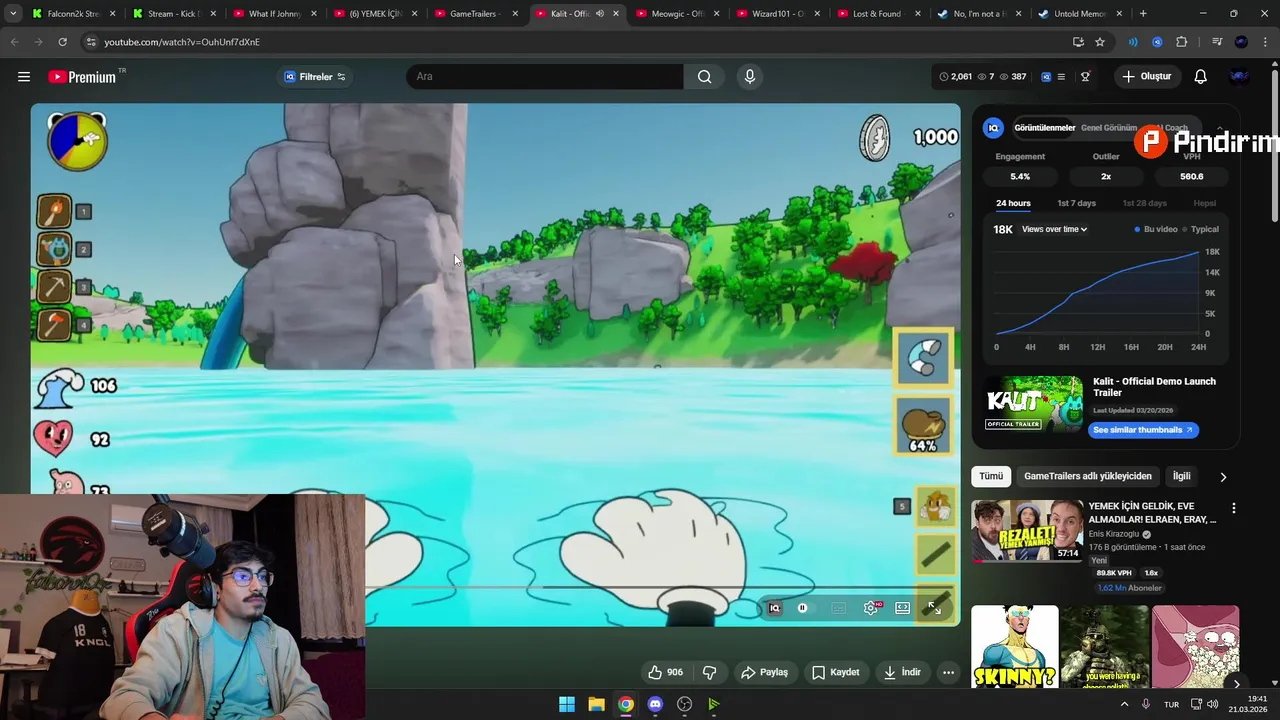Image resolution: width=1280 pixels, height=720 pixels.
Task: Choose the 24 hours time range
Action: pyautogui.click(x=1013, y=203)
